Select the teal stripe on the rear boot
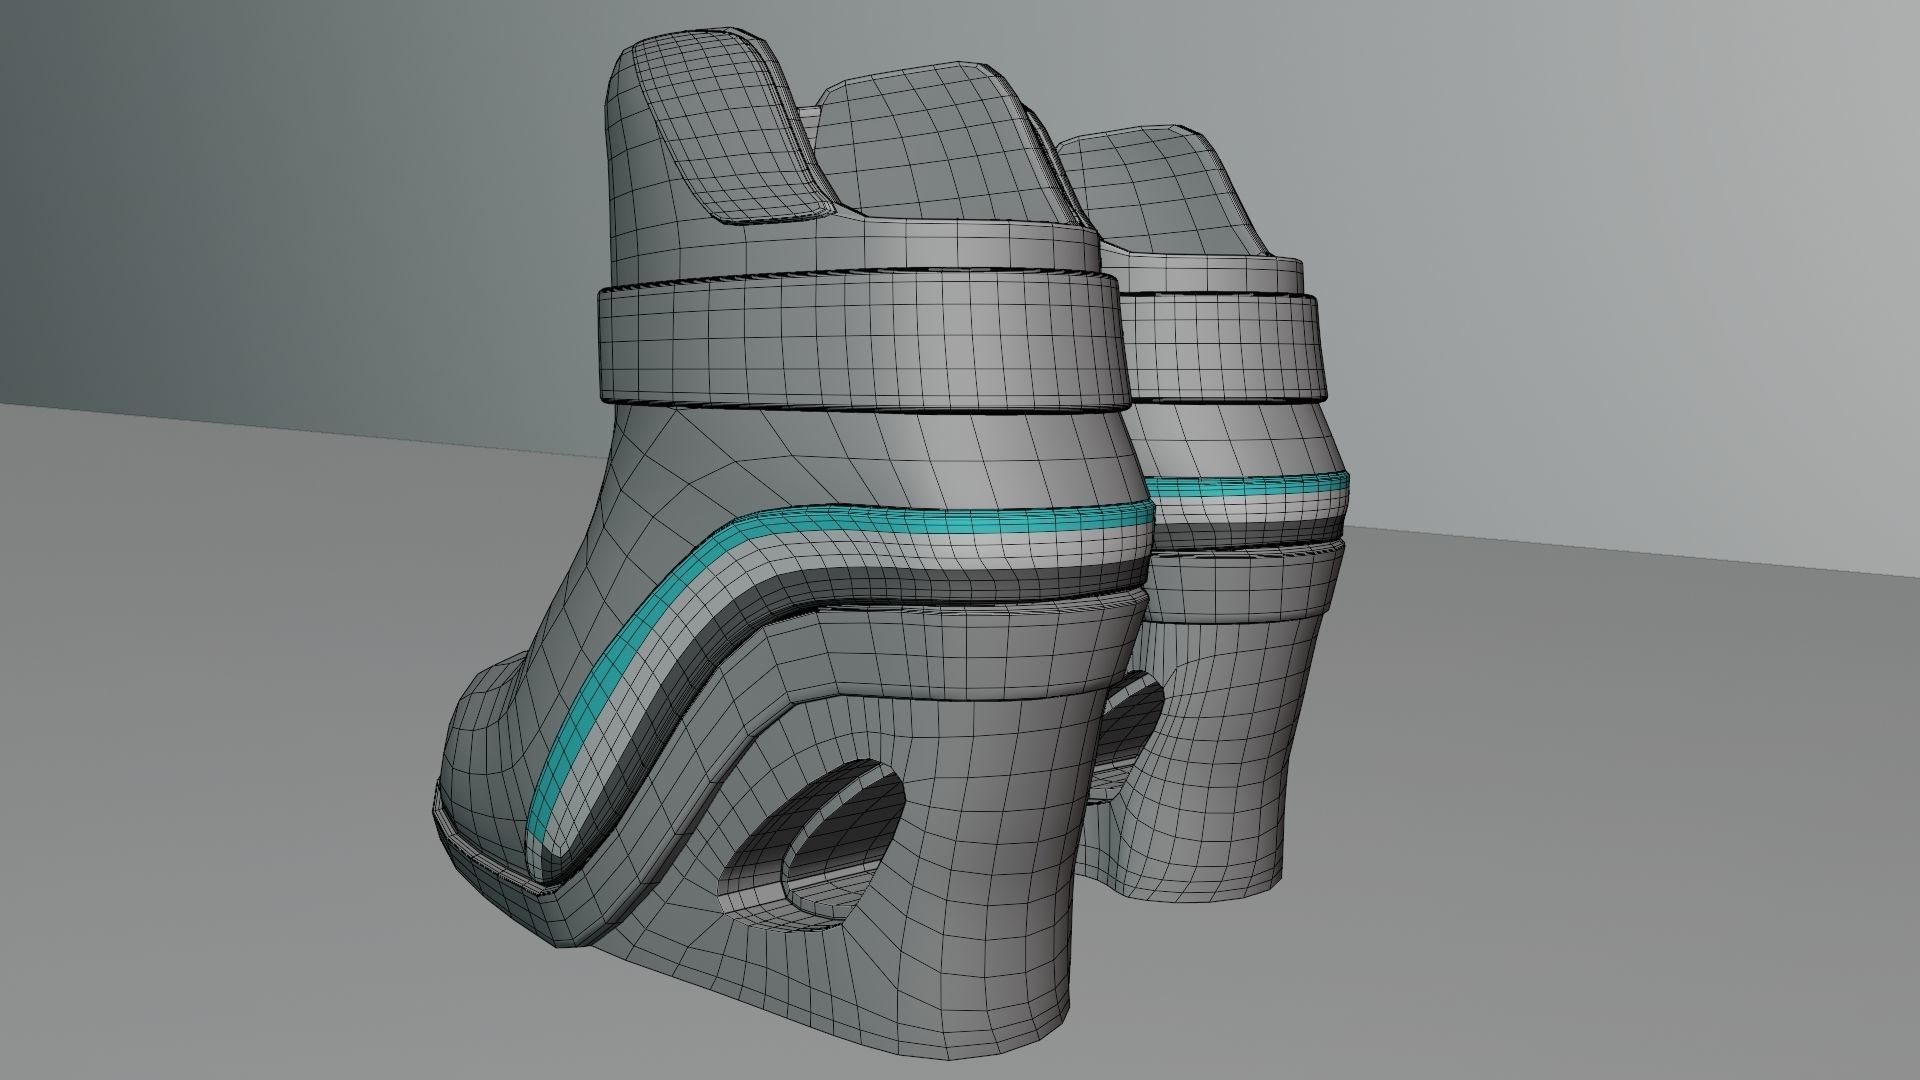Viewport: 1920px width, 1080px height. pos(1247,485)
